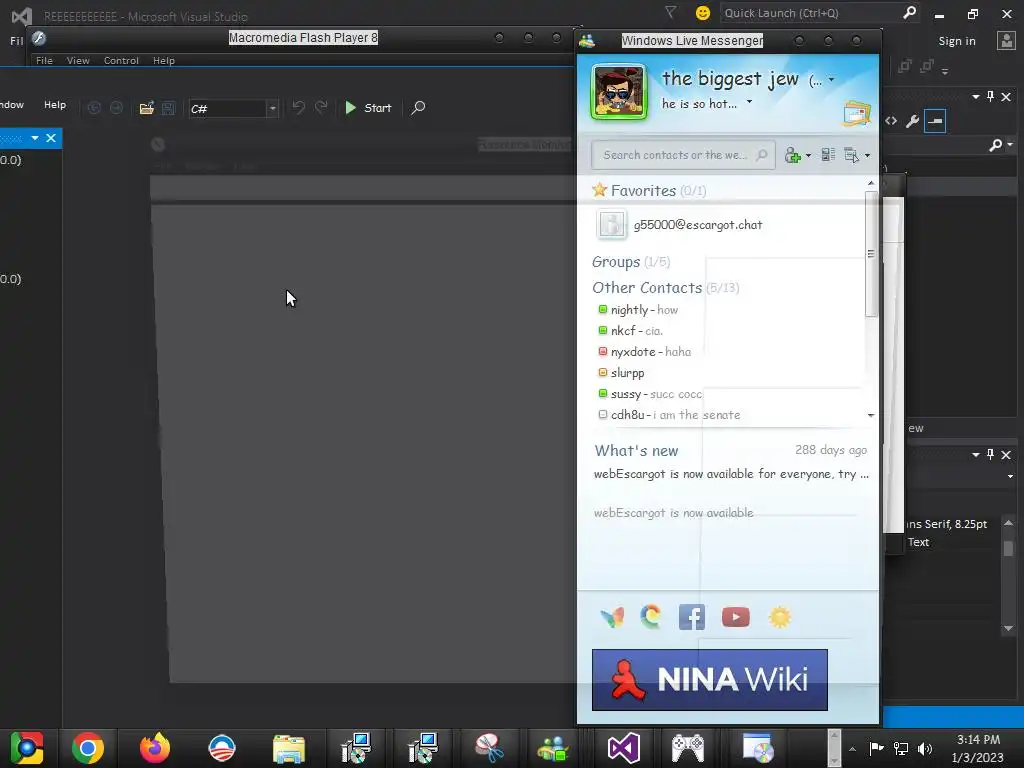This screenshot has width=1024, height=768.
Task: Click the Flash Player logo icon in its title bar
Action: [39, 38]
